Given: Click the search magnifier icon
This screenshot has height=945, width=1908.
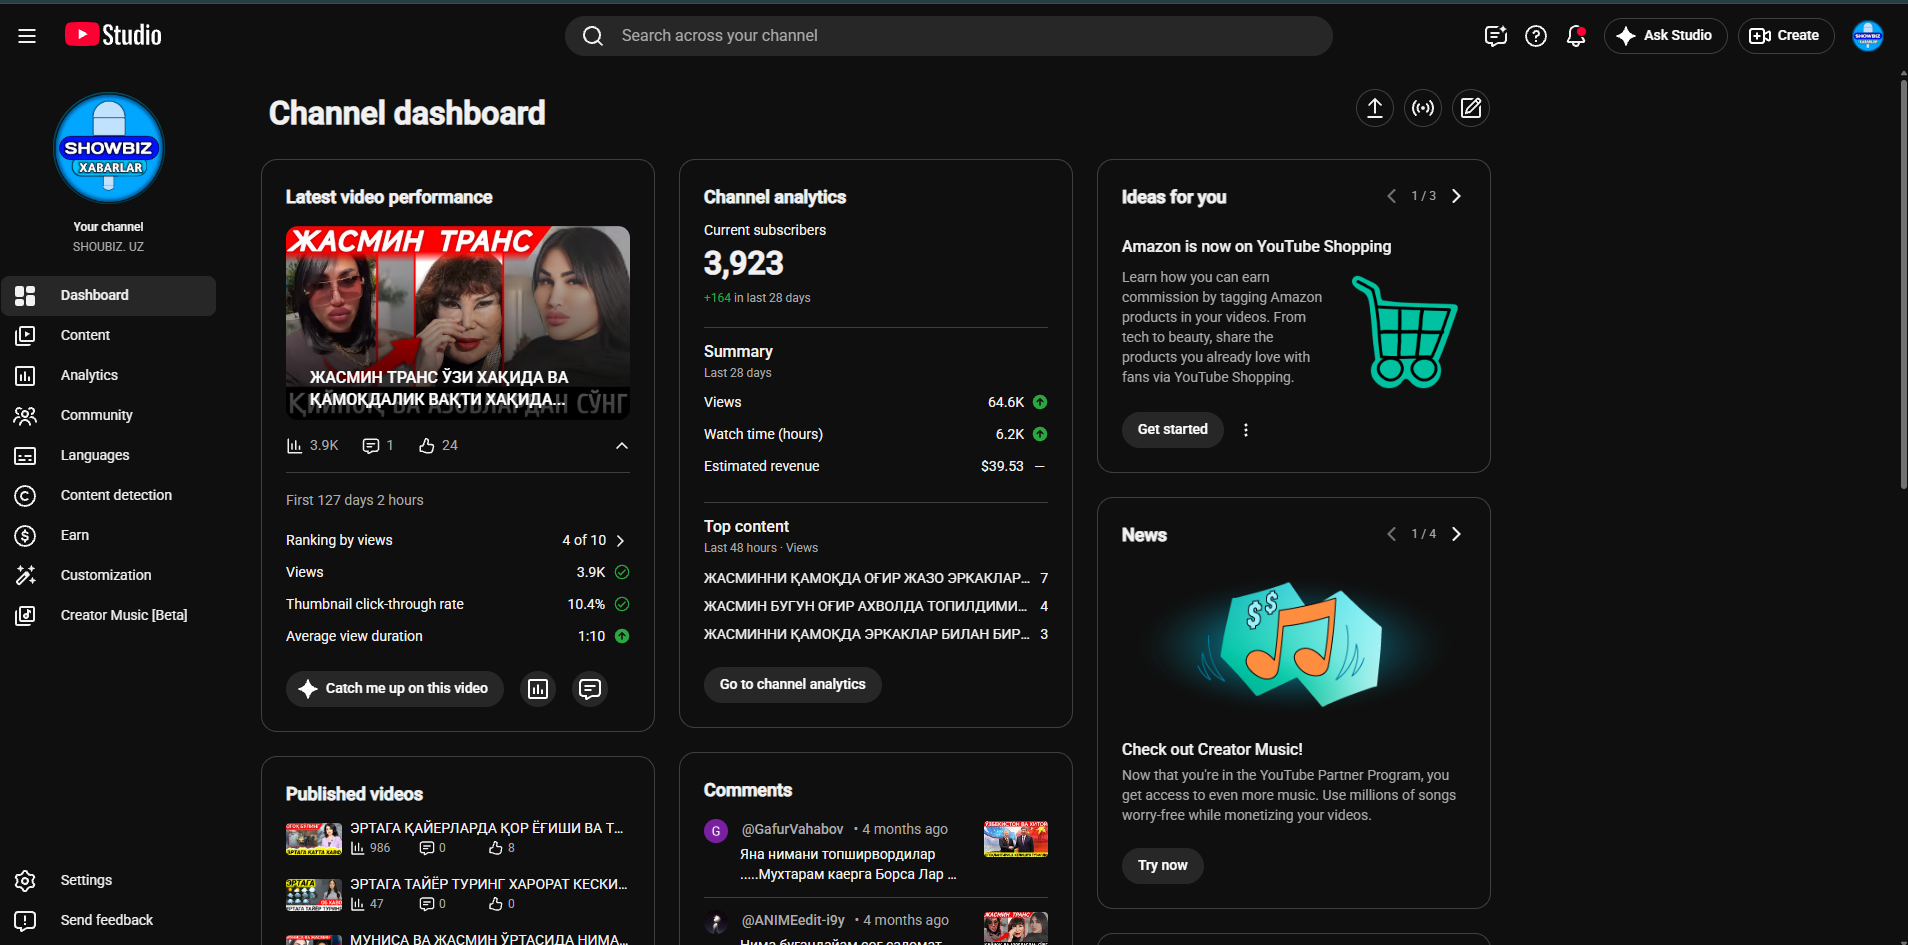Looking at the screenshot, I should point(593,36).
